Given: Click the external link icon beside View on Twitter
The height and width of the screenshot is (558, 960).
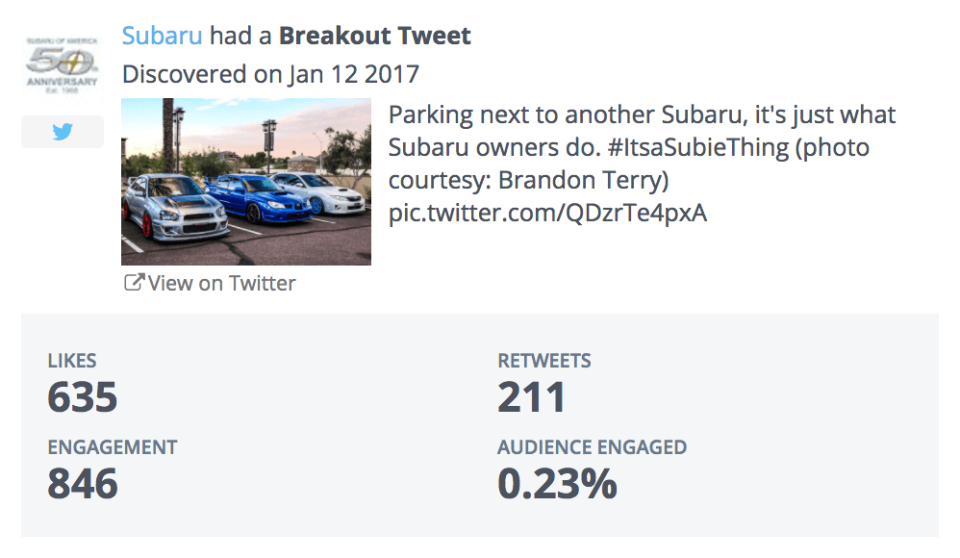Looking at the screenshot, I should point(133,283).
